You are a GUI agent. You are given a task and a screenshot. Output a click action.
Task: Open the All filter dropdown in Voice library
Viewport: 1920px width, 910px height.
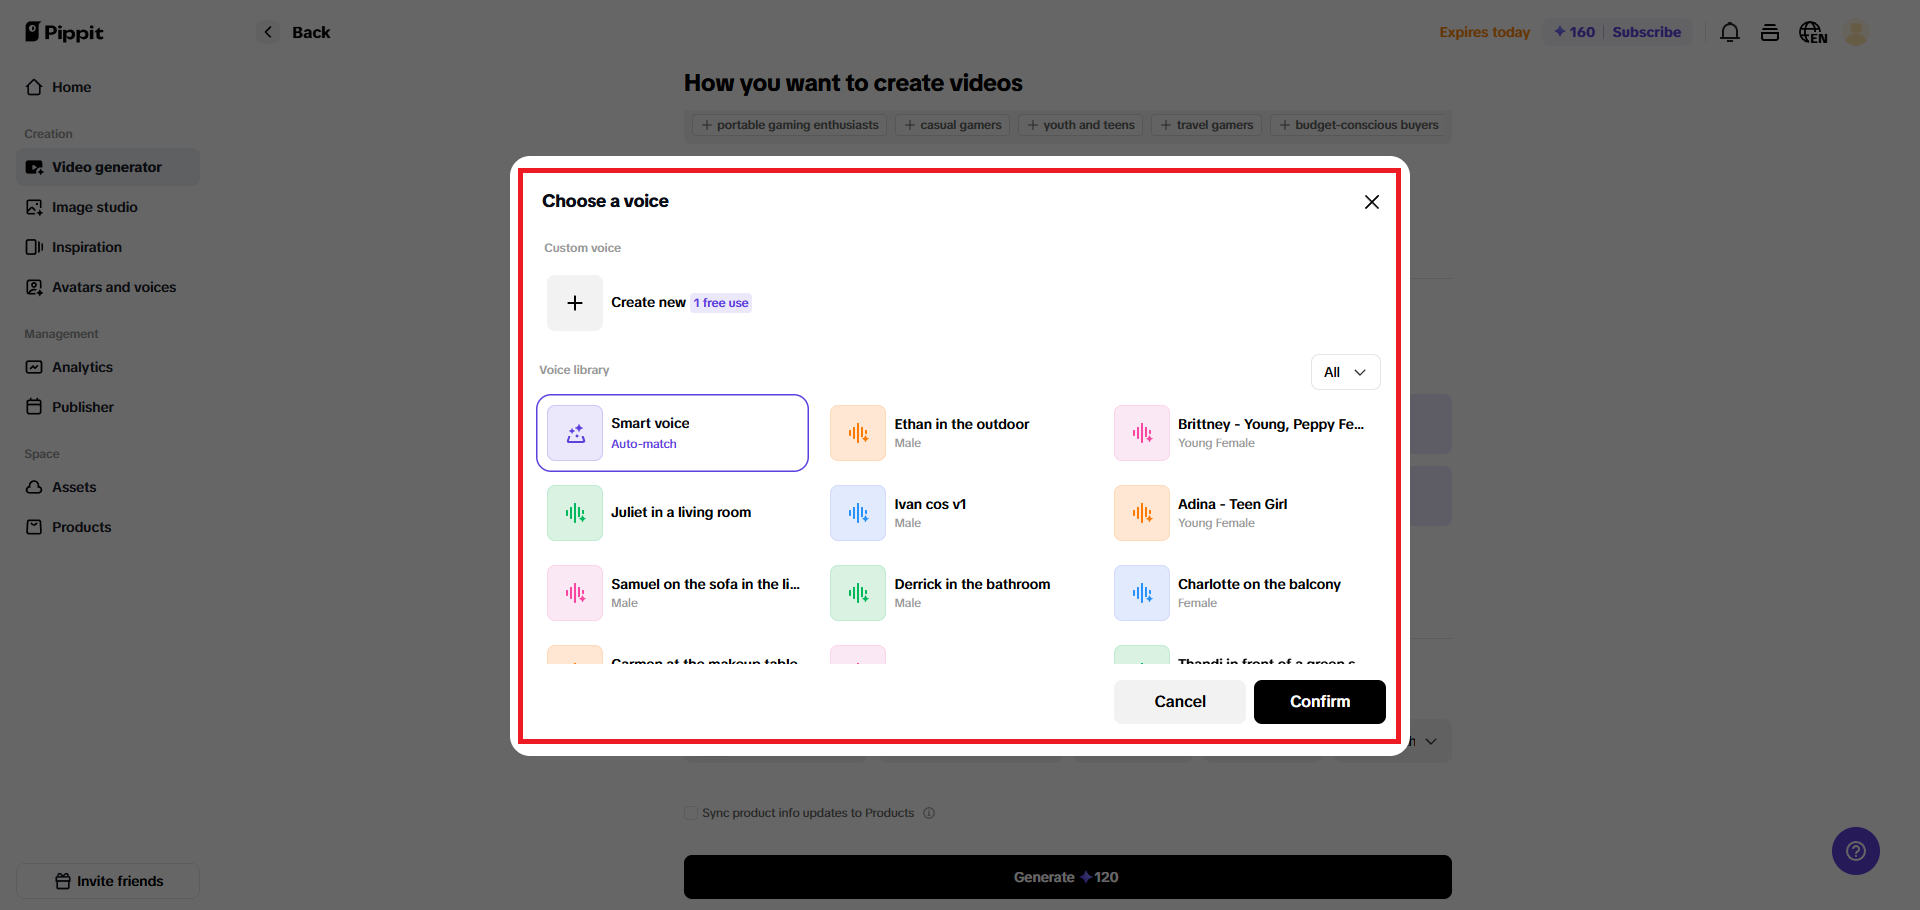coord(1344,372)
